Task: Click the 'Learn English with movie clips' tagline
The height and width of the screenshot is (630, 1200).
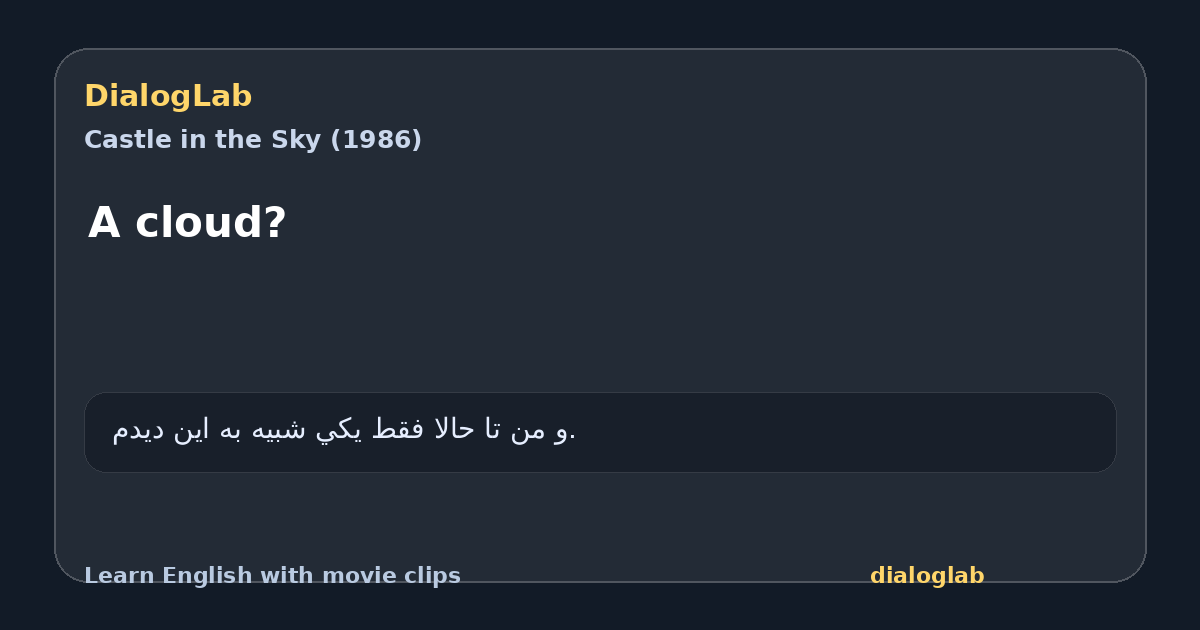Action: coord(272,576)
